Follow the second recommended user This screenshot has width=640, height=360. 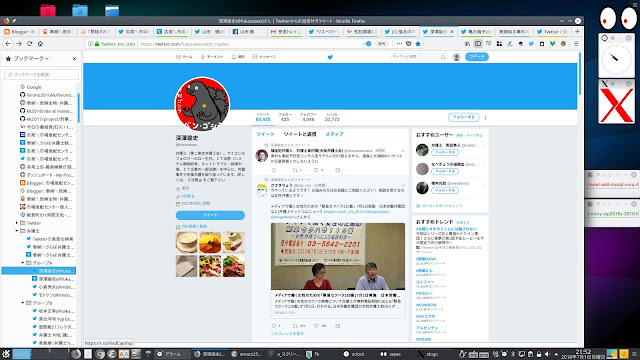point(445,171)
